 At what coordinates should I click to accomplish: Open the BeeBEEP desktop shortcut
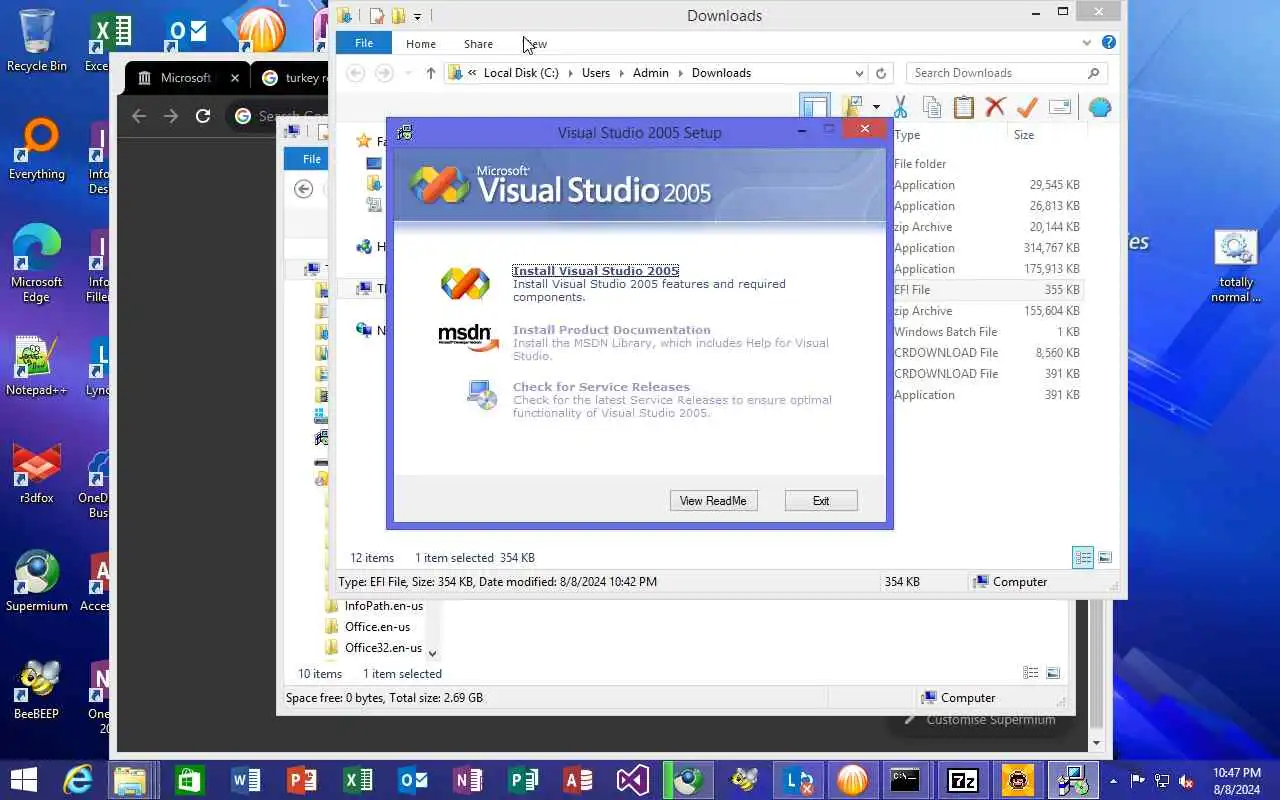pos(37,689)
